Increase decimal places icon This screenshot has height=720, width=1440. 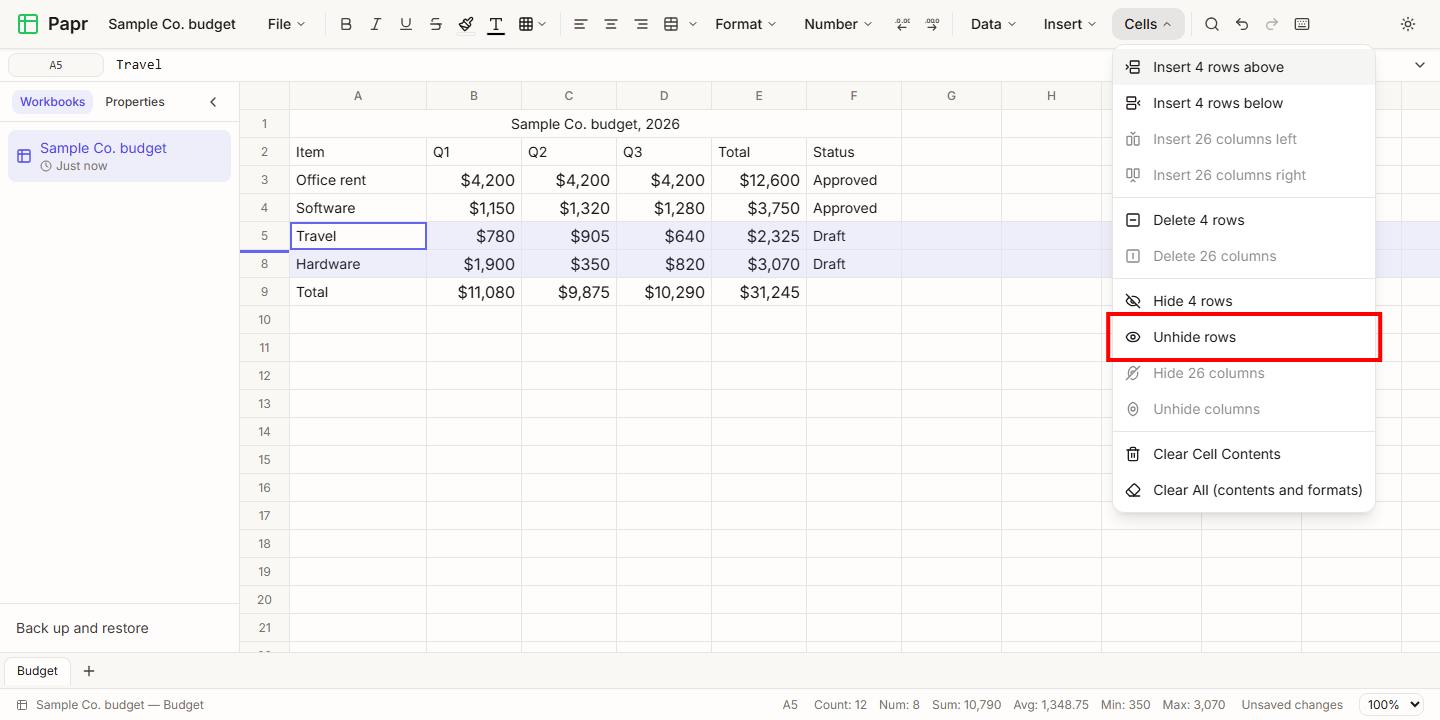pyautogui.click(x=932, y=24)
